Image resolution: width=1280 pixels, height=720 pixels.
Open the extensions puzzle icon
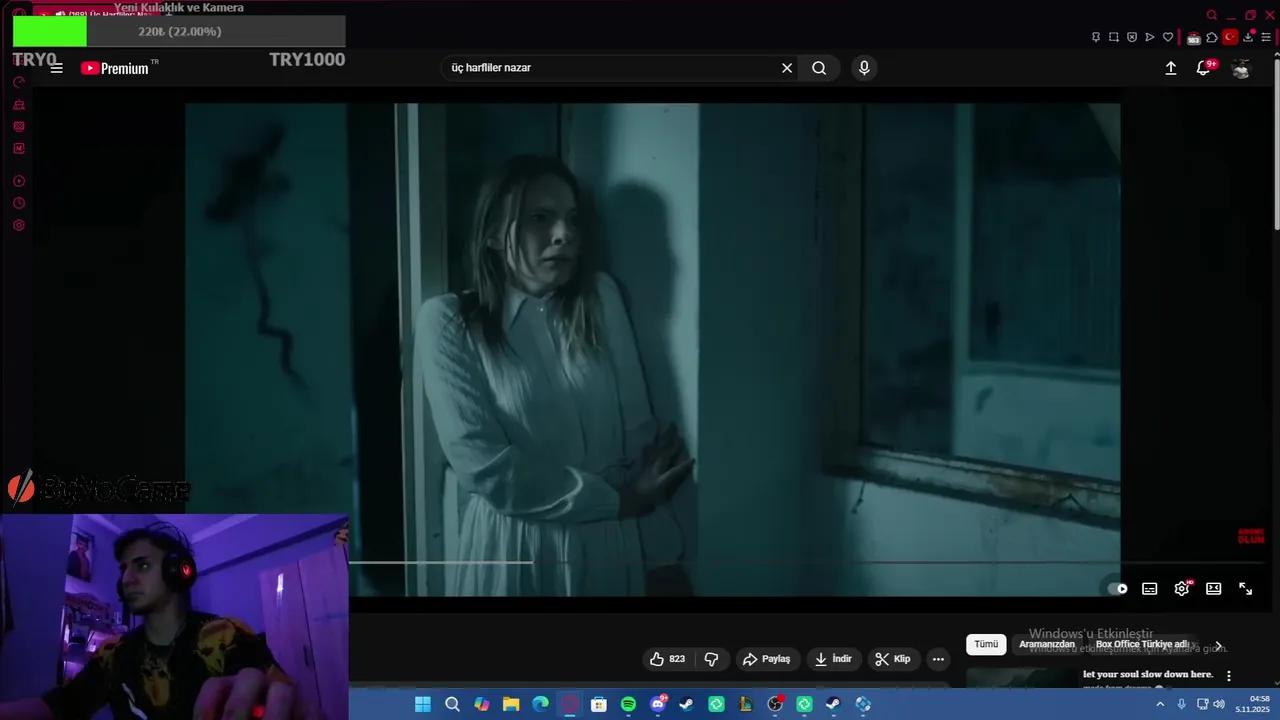pos(1212,37)
